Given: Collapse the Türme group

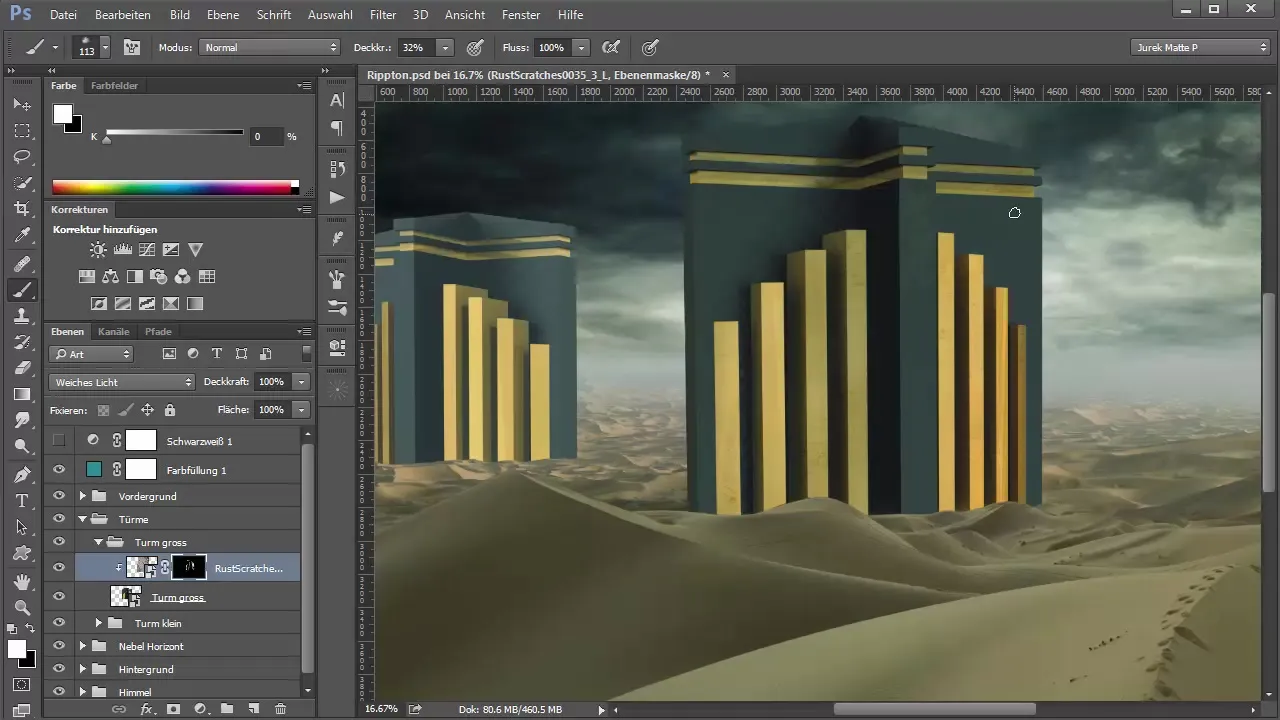Looking at the screenshot, I should [83, 519].
